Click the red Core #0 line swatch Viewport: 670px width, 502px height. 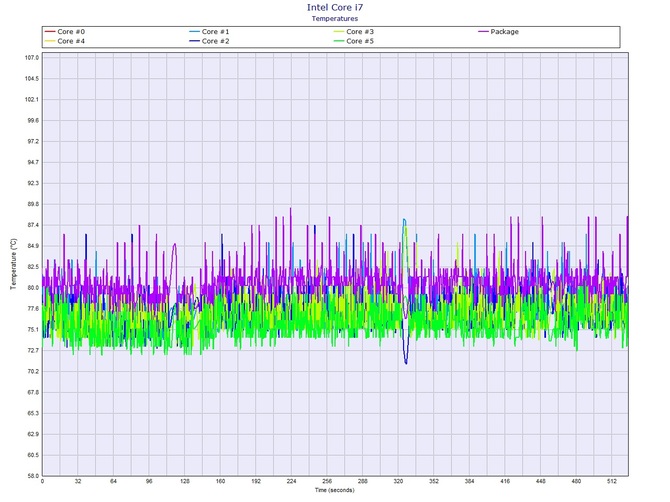50,32
